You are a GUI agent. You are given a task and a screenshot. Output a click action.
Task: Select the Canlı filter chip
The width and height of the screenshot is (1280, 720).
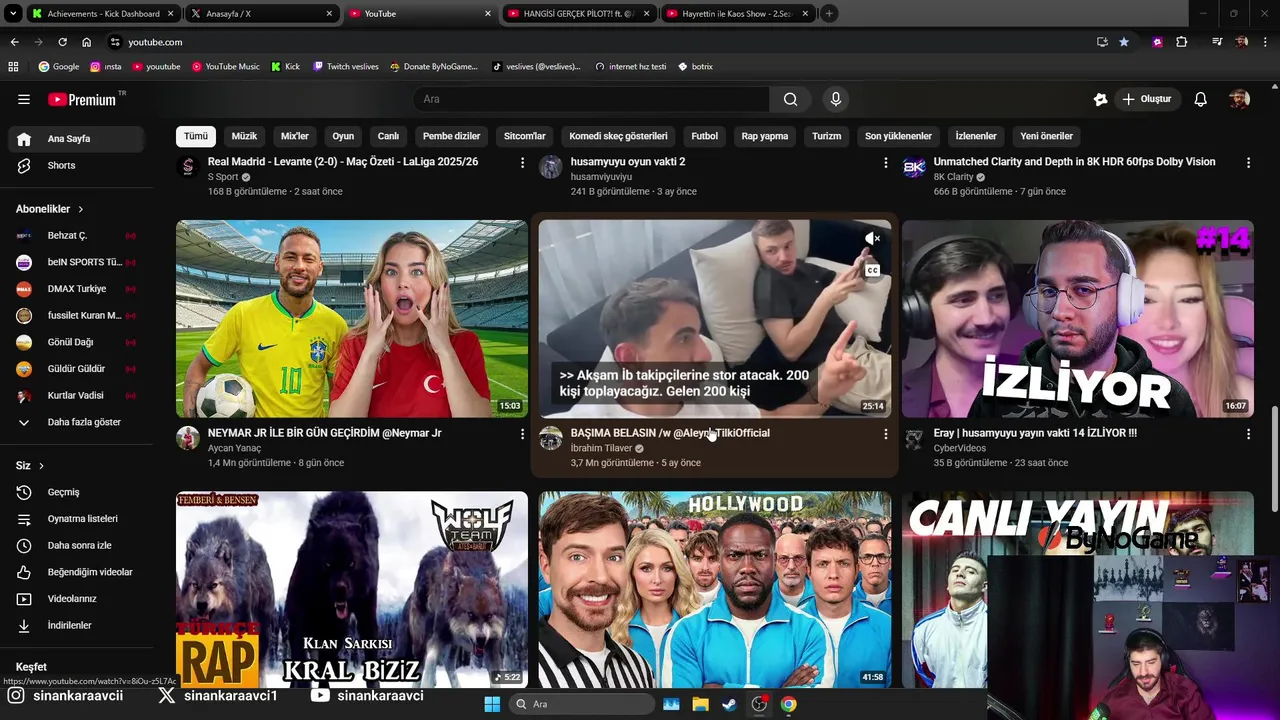[388, 136]
